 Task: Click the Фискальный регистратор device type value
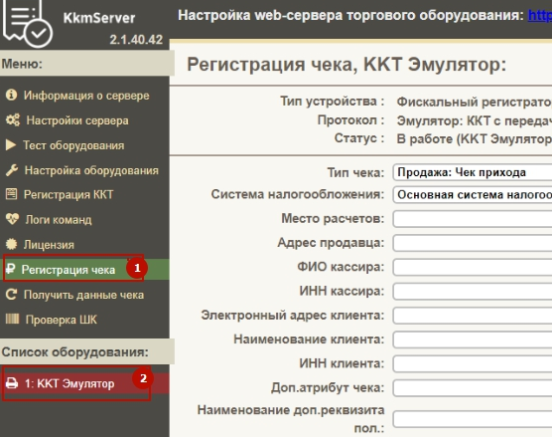[474, 102]
